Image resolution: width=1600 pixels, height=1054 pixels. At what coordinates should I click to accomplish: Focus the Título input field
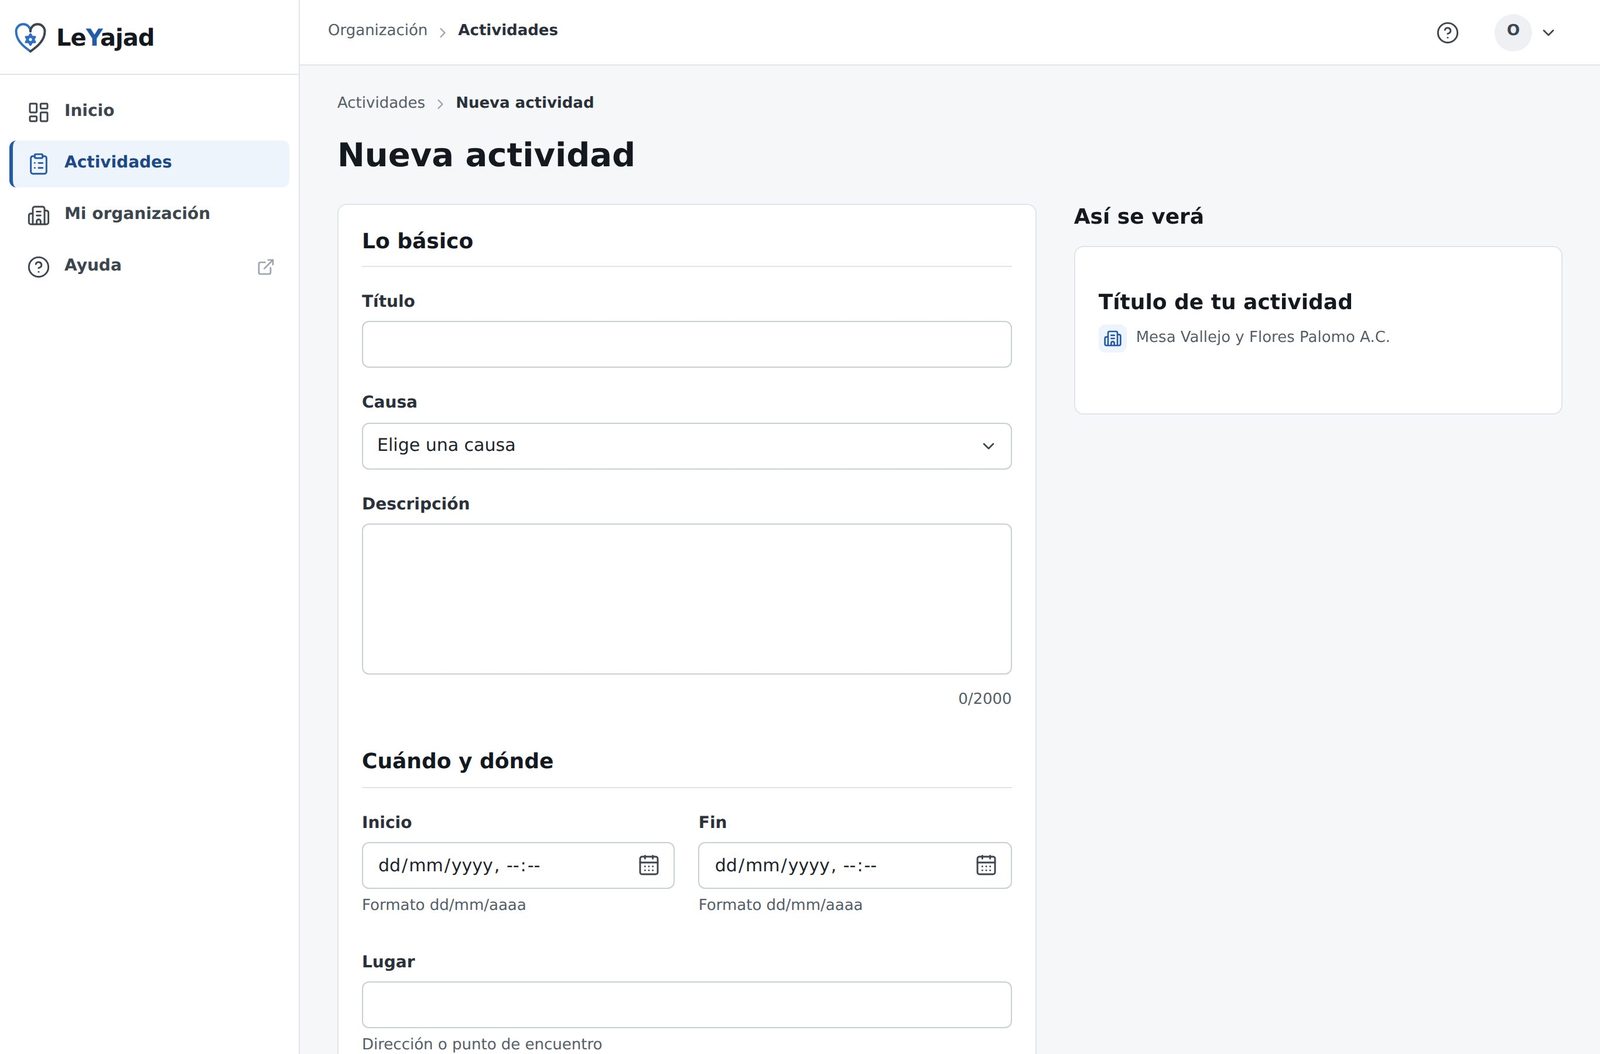click(x=686, y=344)
